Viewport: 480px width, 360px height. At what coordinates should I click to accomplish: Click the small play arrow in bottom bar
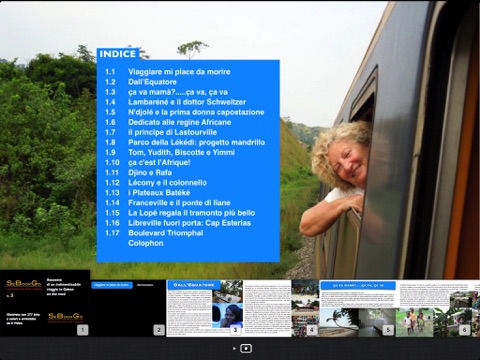pos(234,348)
